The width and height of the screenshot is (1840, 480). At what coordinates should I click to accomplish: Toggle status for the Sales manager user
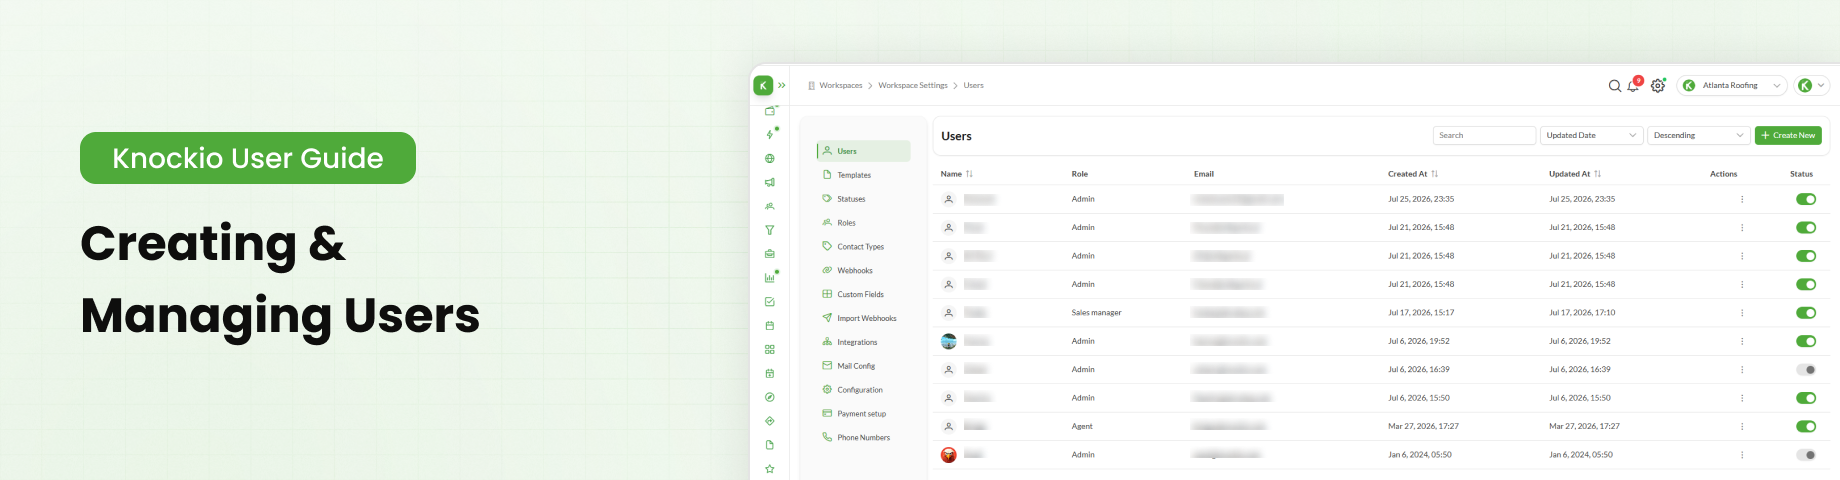(x=1806, y=313)
